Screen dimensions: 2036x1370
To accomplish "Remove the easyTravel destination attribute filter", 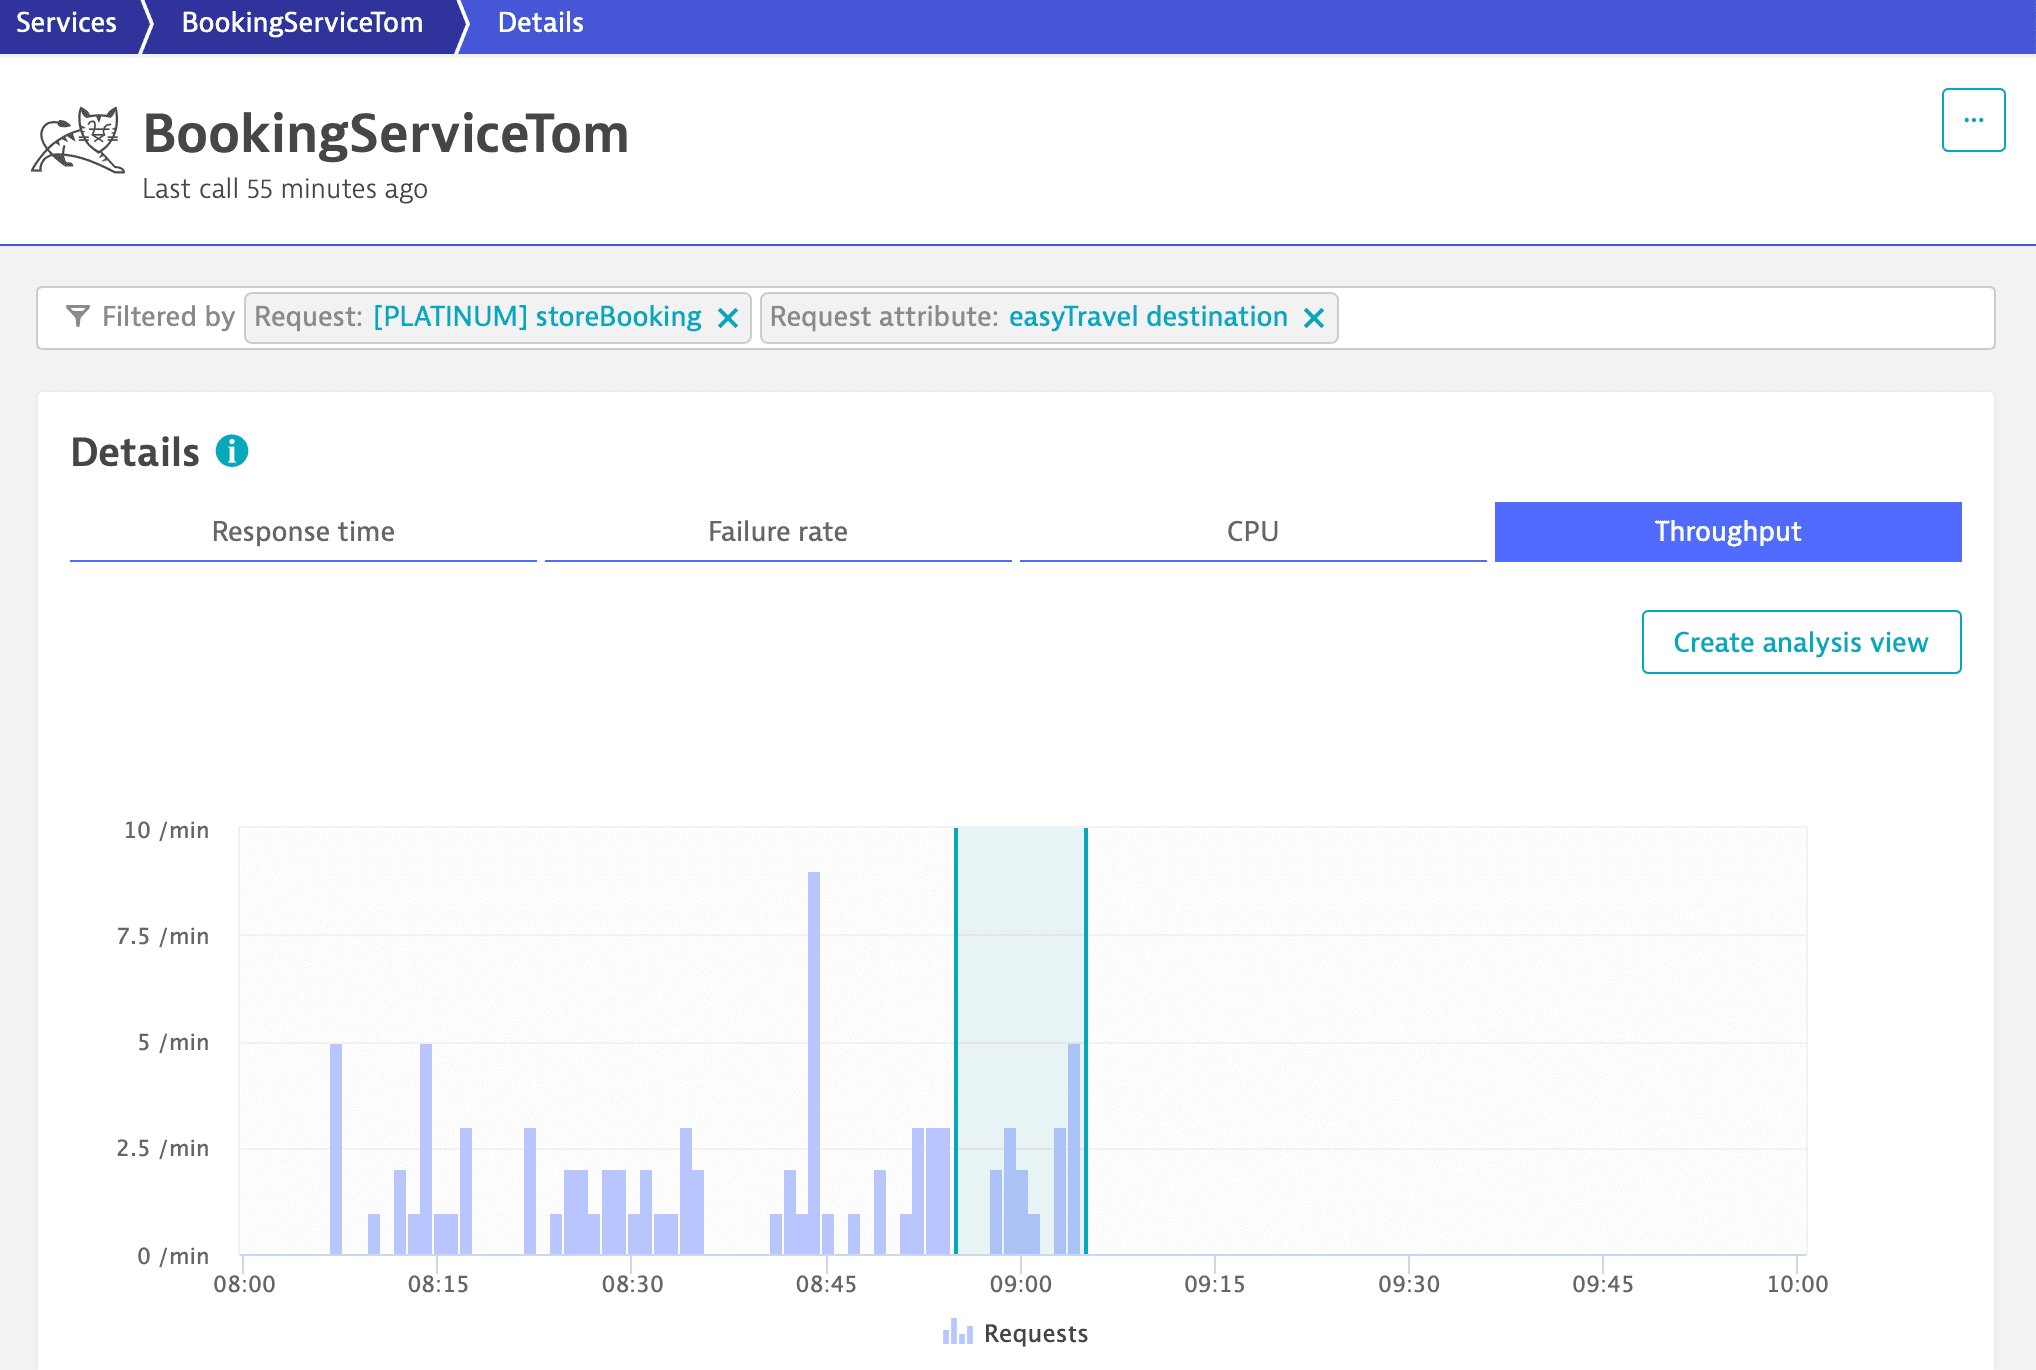I will point(1314,318).
